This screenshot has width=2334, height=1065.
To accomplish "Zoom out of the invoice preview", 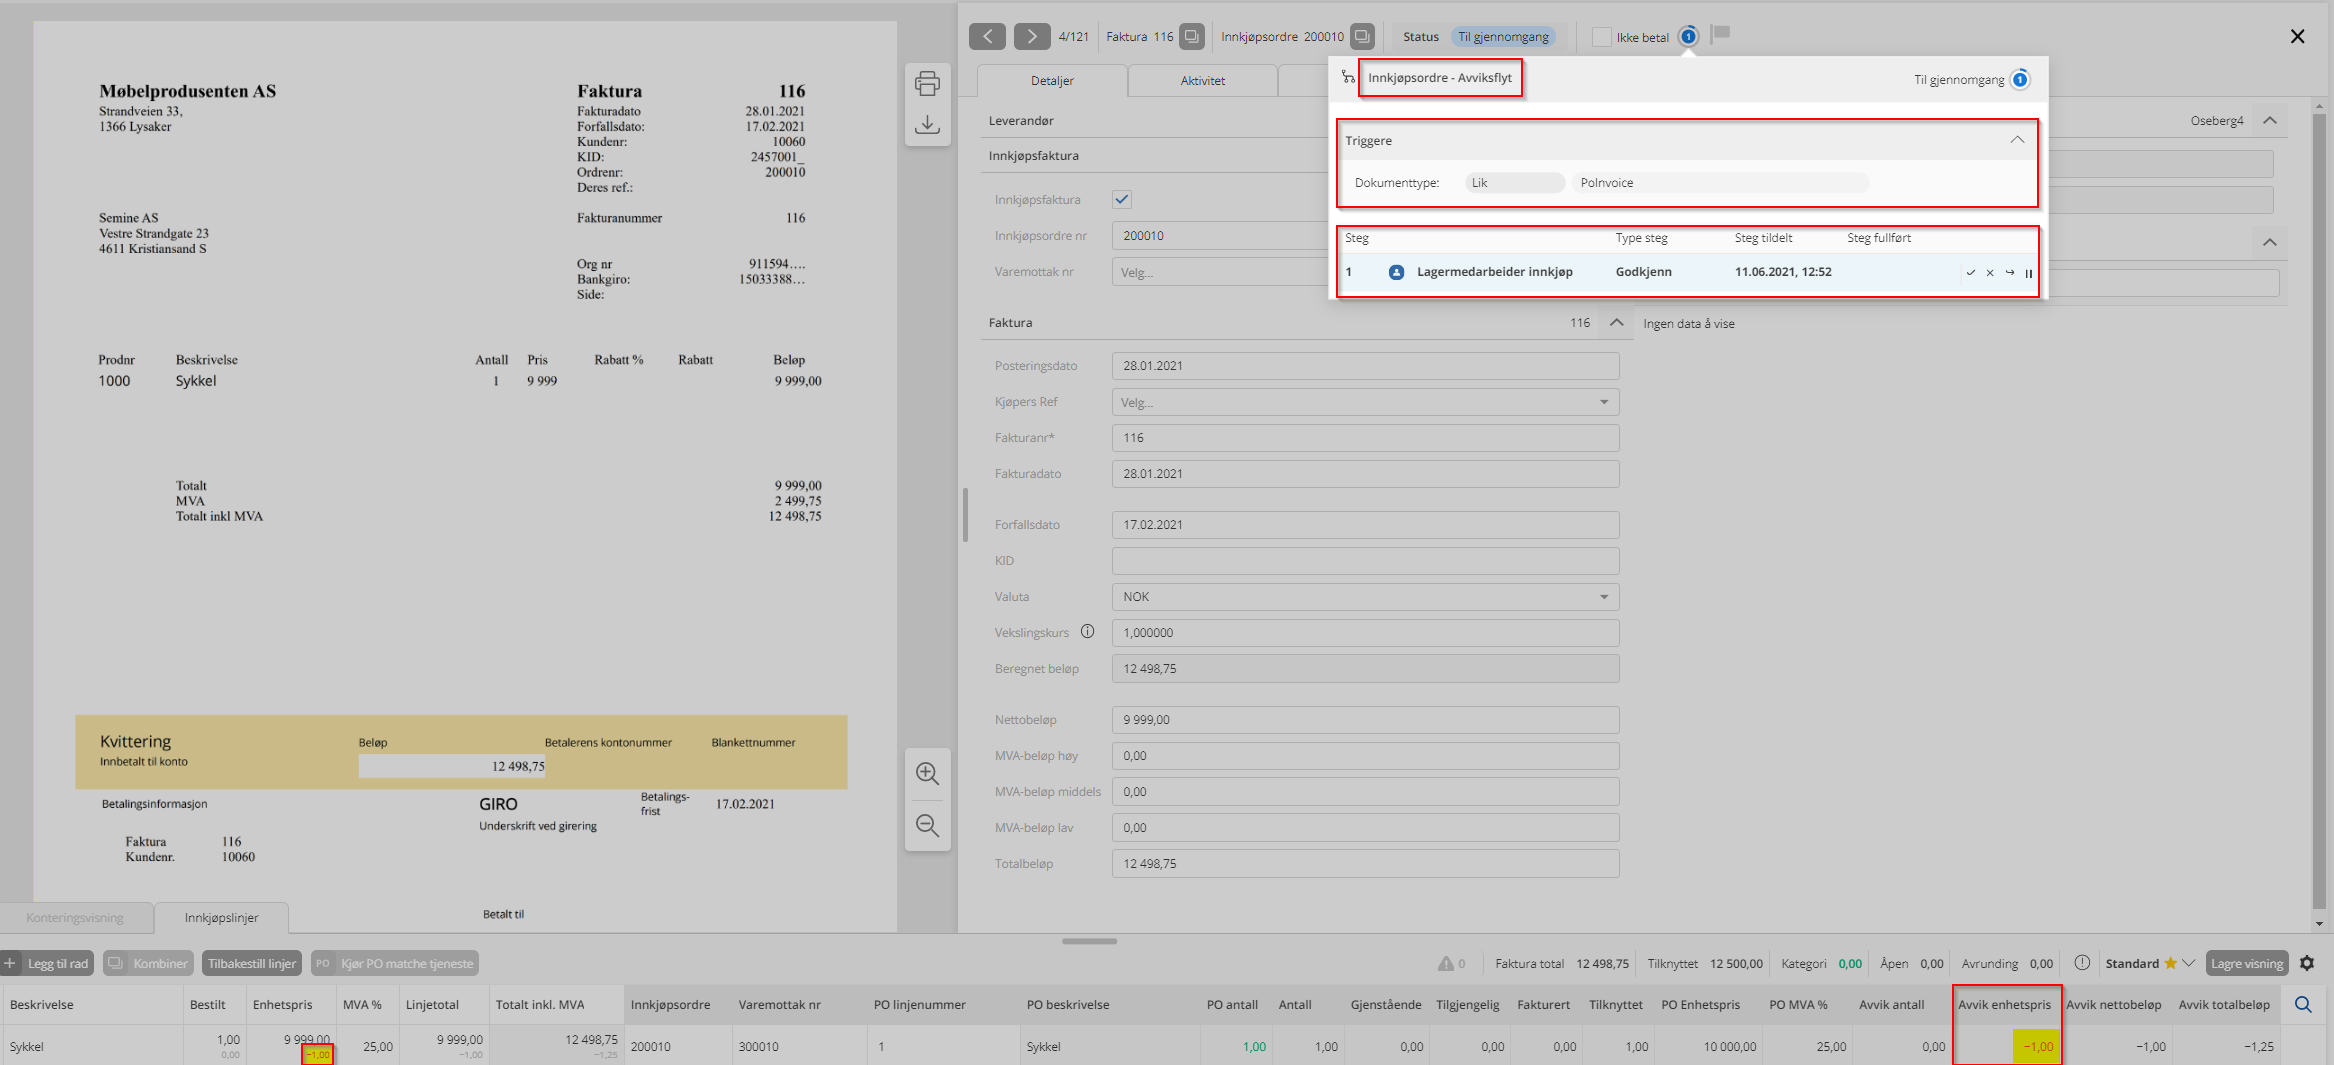I will click(x=927, y=826).
